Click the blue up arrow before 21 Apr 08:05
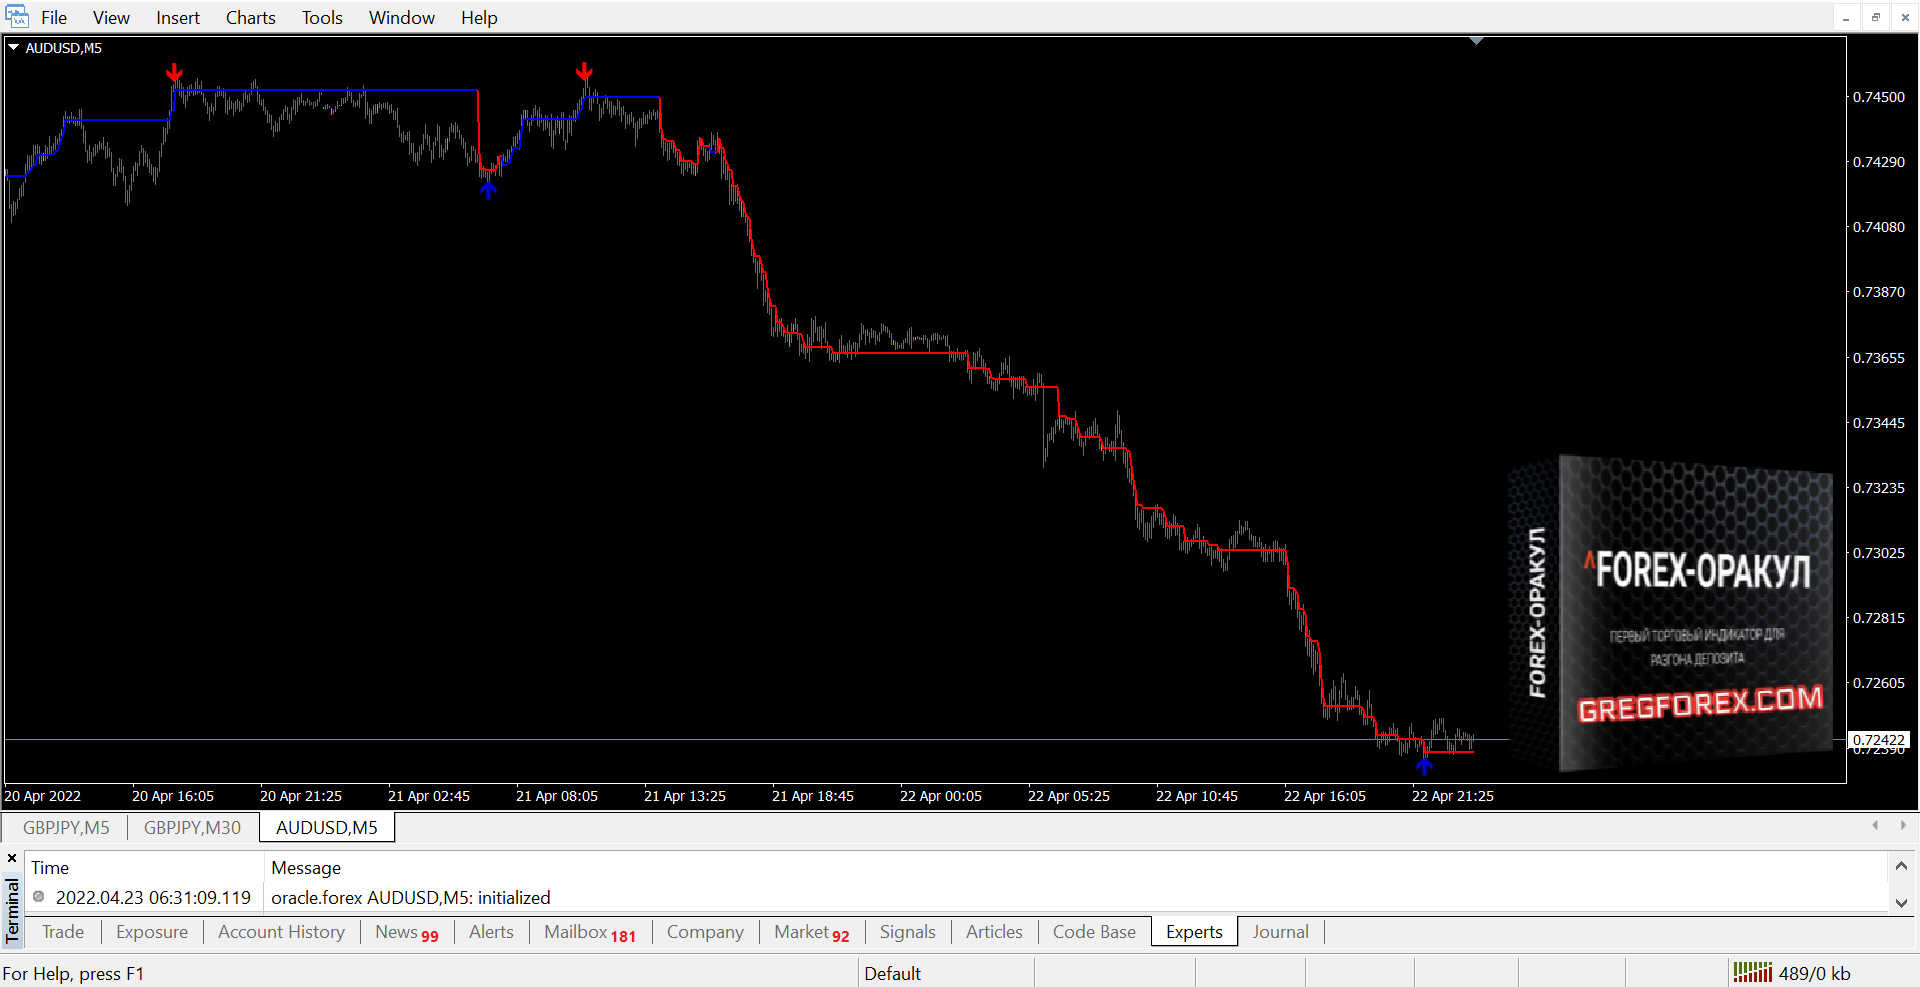 point(488,190)
